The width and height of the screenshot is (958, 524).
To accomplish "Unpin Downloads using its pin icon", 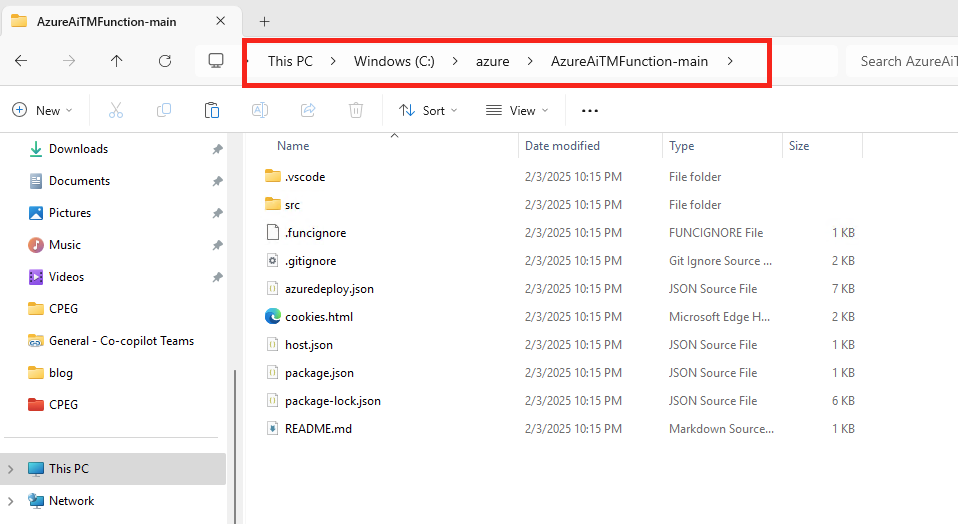I will (217, 149).
